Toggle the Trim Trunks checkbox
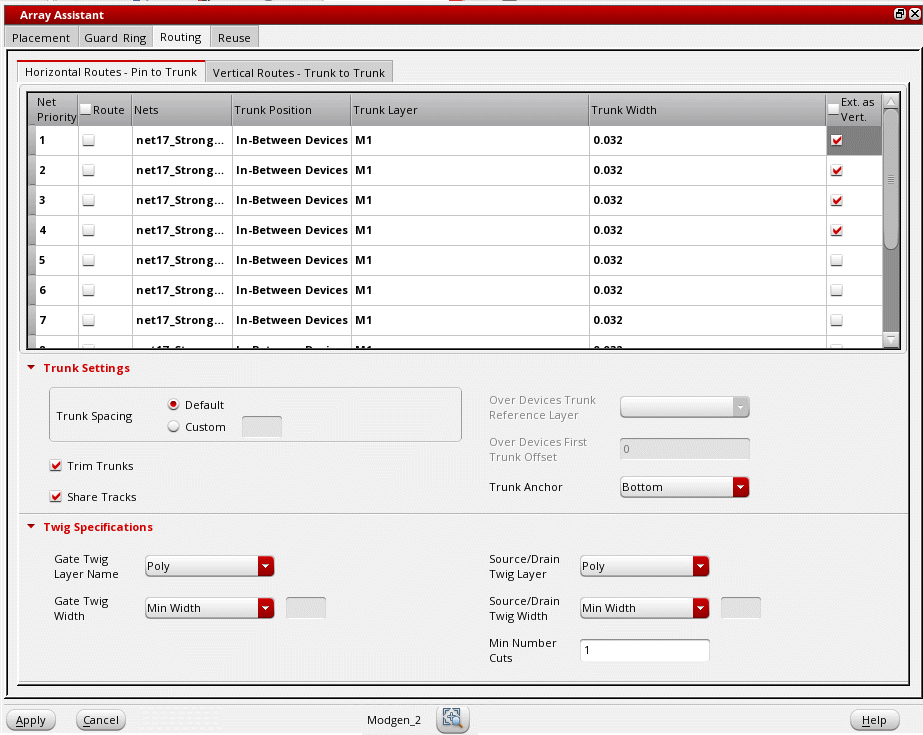Viewport: 923px width, 735px height. pyautogui.click(x=56, y=466)
